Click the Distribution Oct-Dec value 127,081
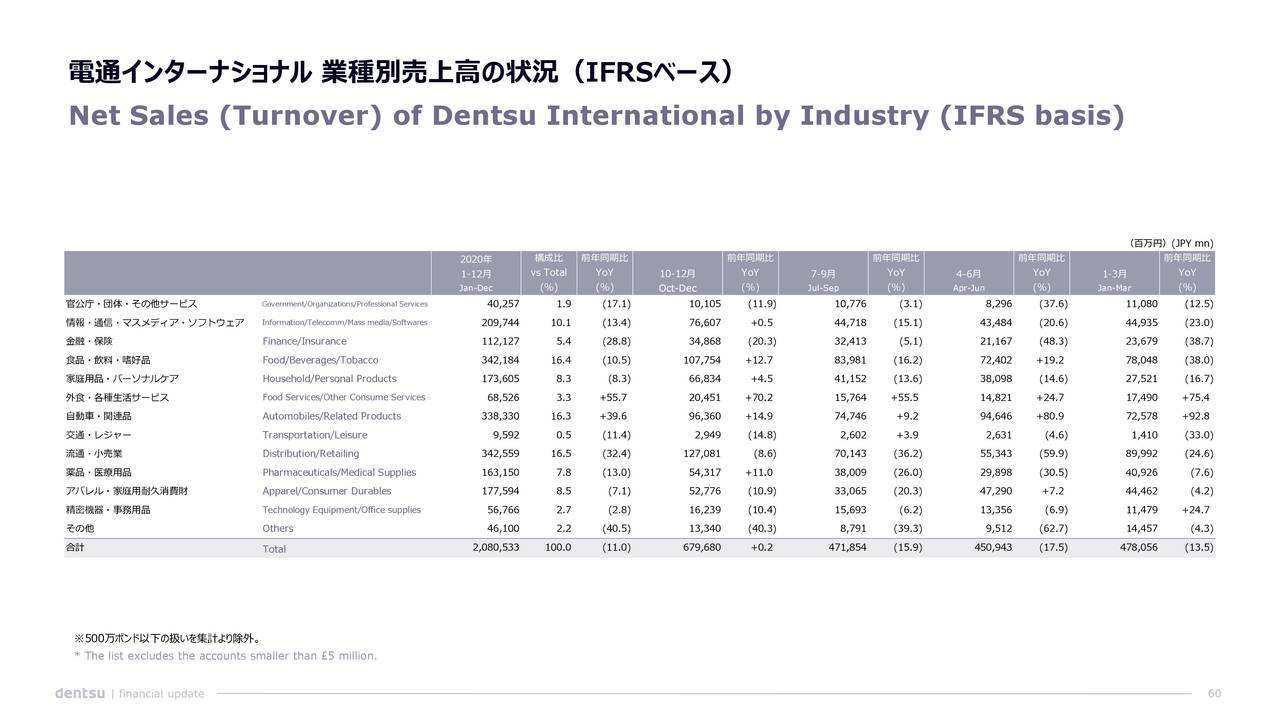1280x720 pixels. pos(701,454)
